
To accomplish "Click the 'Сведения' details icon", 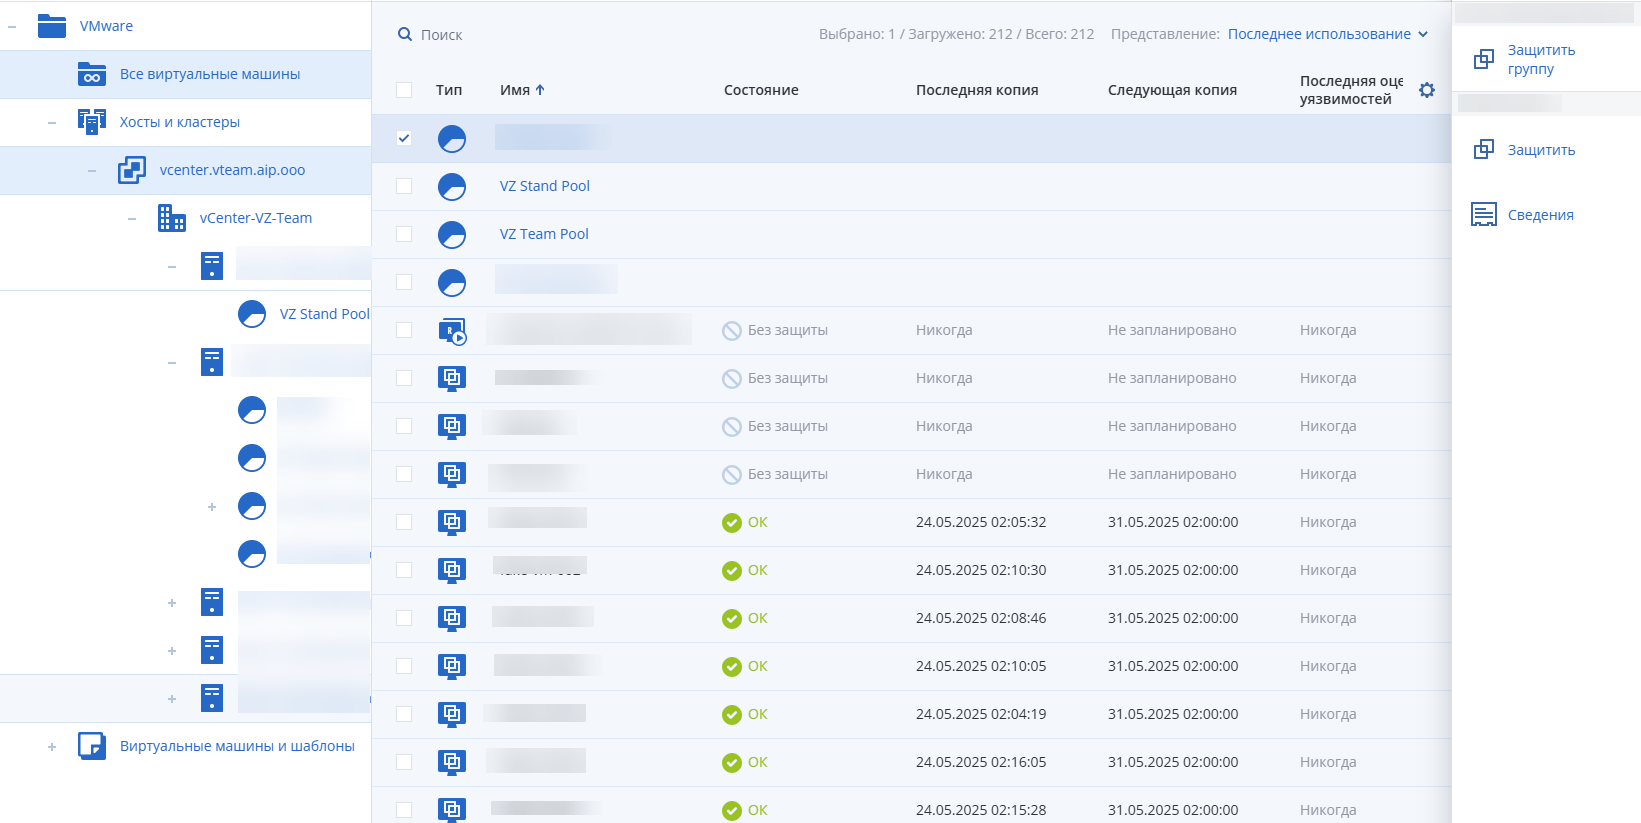I will click(x=1484, y=215).
